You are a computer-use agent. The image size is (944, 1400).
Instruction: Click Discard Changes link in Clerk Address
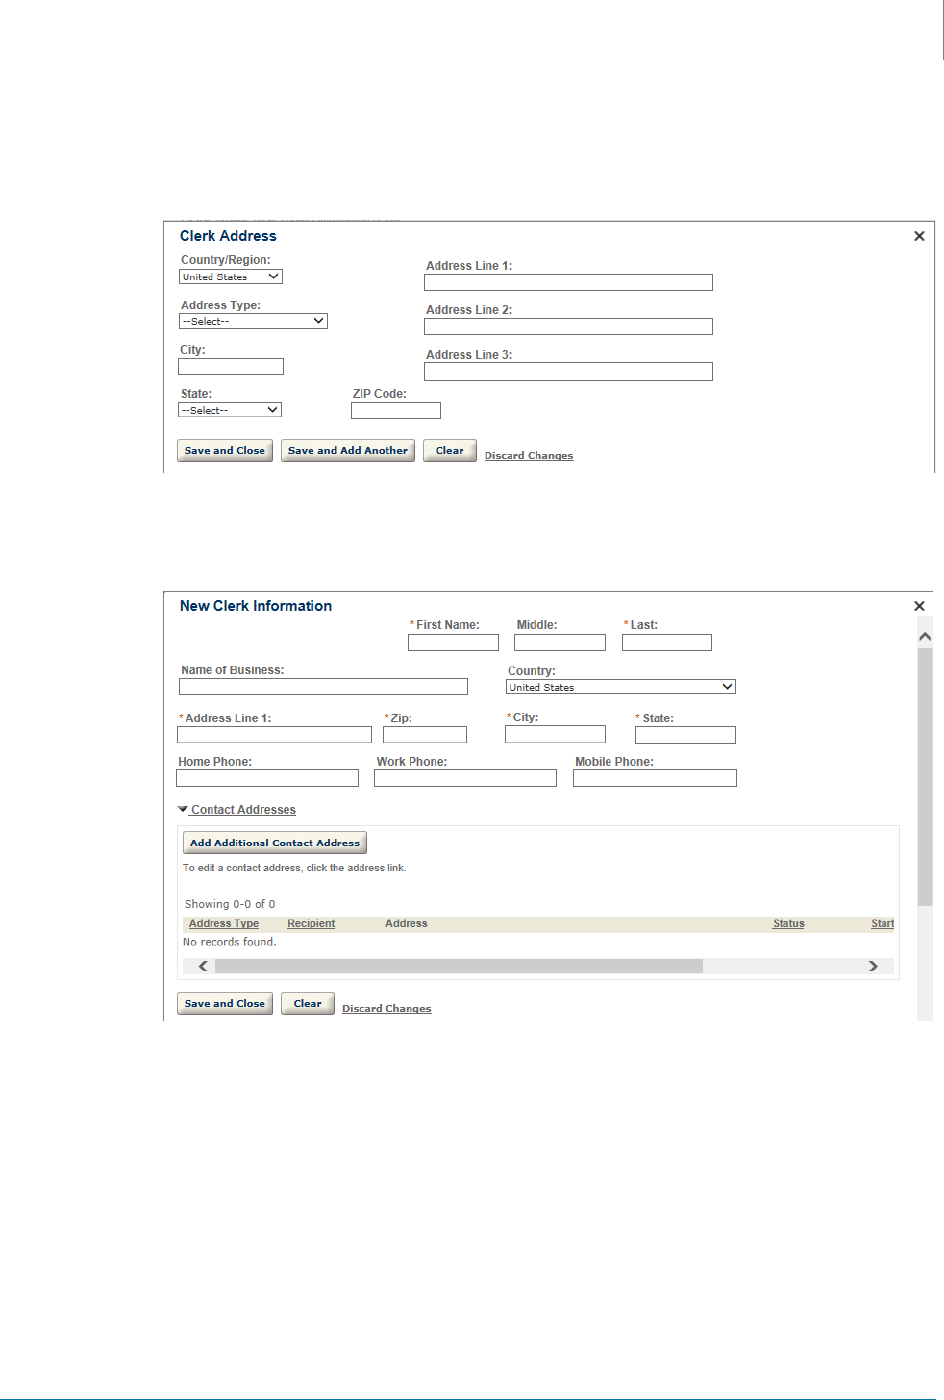[x=529, y=456]
